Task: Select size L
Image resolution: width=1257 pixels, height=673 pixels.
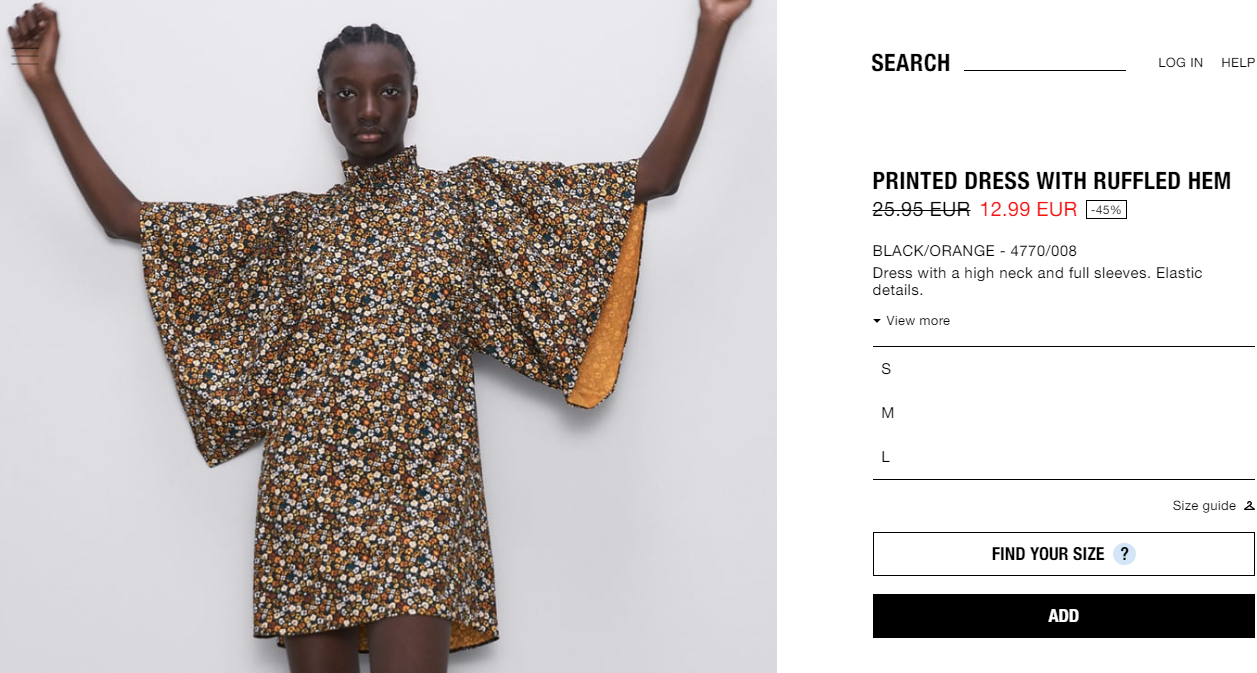Action: click(x=1064, y=457)
